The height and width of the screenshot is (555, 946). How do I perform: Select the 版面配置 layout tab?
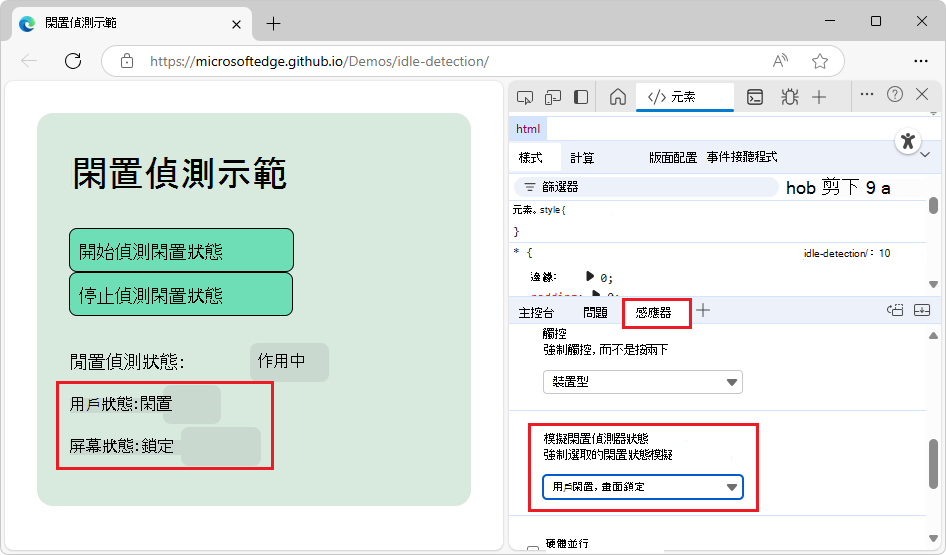[x=673, y=158]
